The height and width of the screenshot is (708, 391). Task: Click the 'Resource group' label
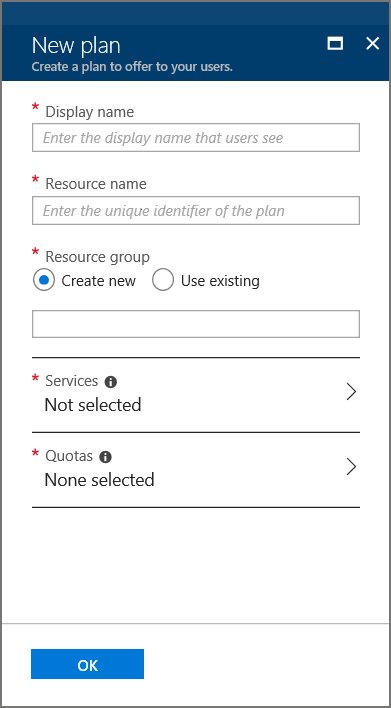point(98,257)
